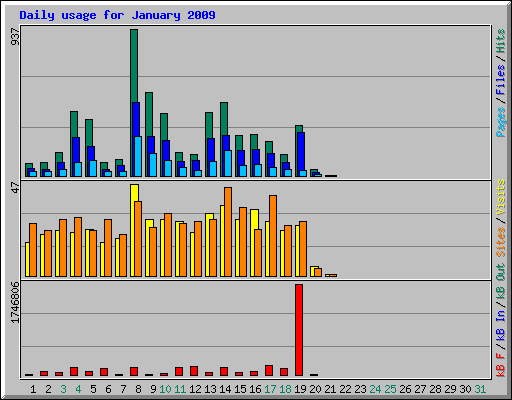Click the red kB F legend label

click(x=501, y=365)
